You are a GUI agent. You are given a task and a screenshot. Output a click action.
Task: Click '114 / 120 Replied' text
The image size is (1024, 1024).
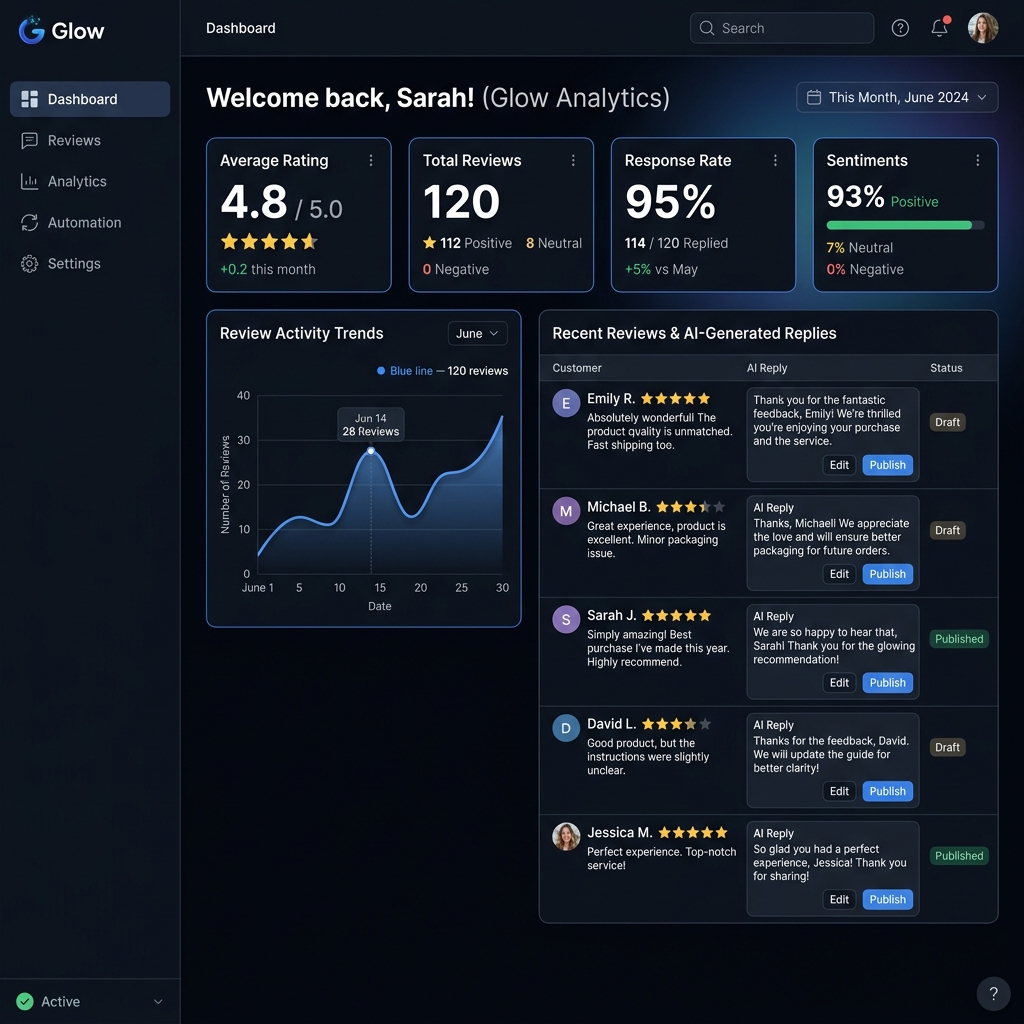click(676, 243)
